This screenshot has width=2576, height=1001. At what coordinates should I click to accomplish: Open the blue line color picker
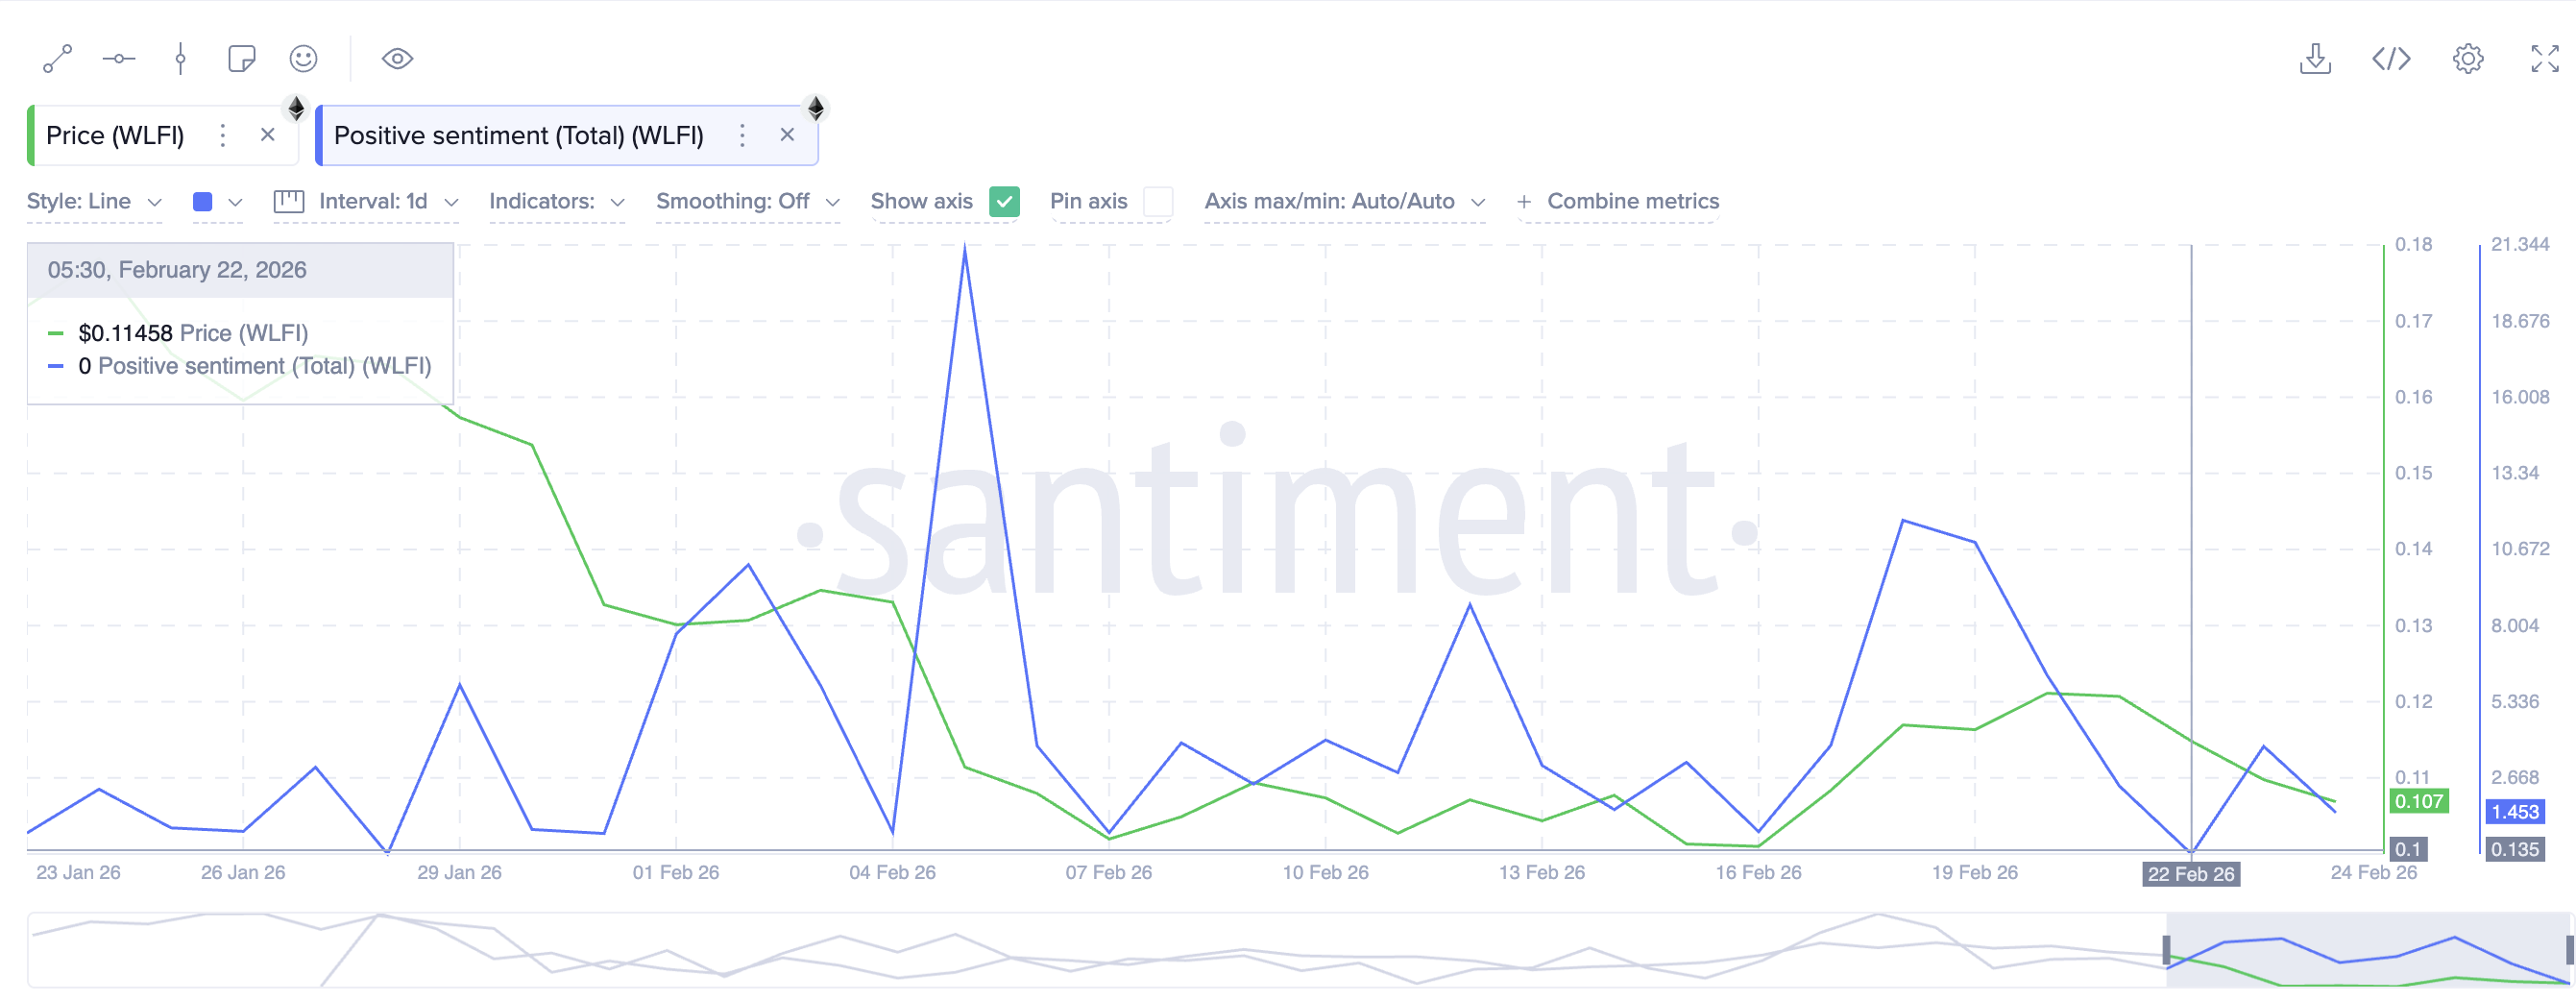[x=217, y=202]
